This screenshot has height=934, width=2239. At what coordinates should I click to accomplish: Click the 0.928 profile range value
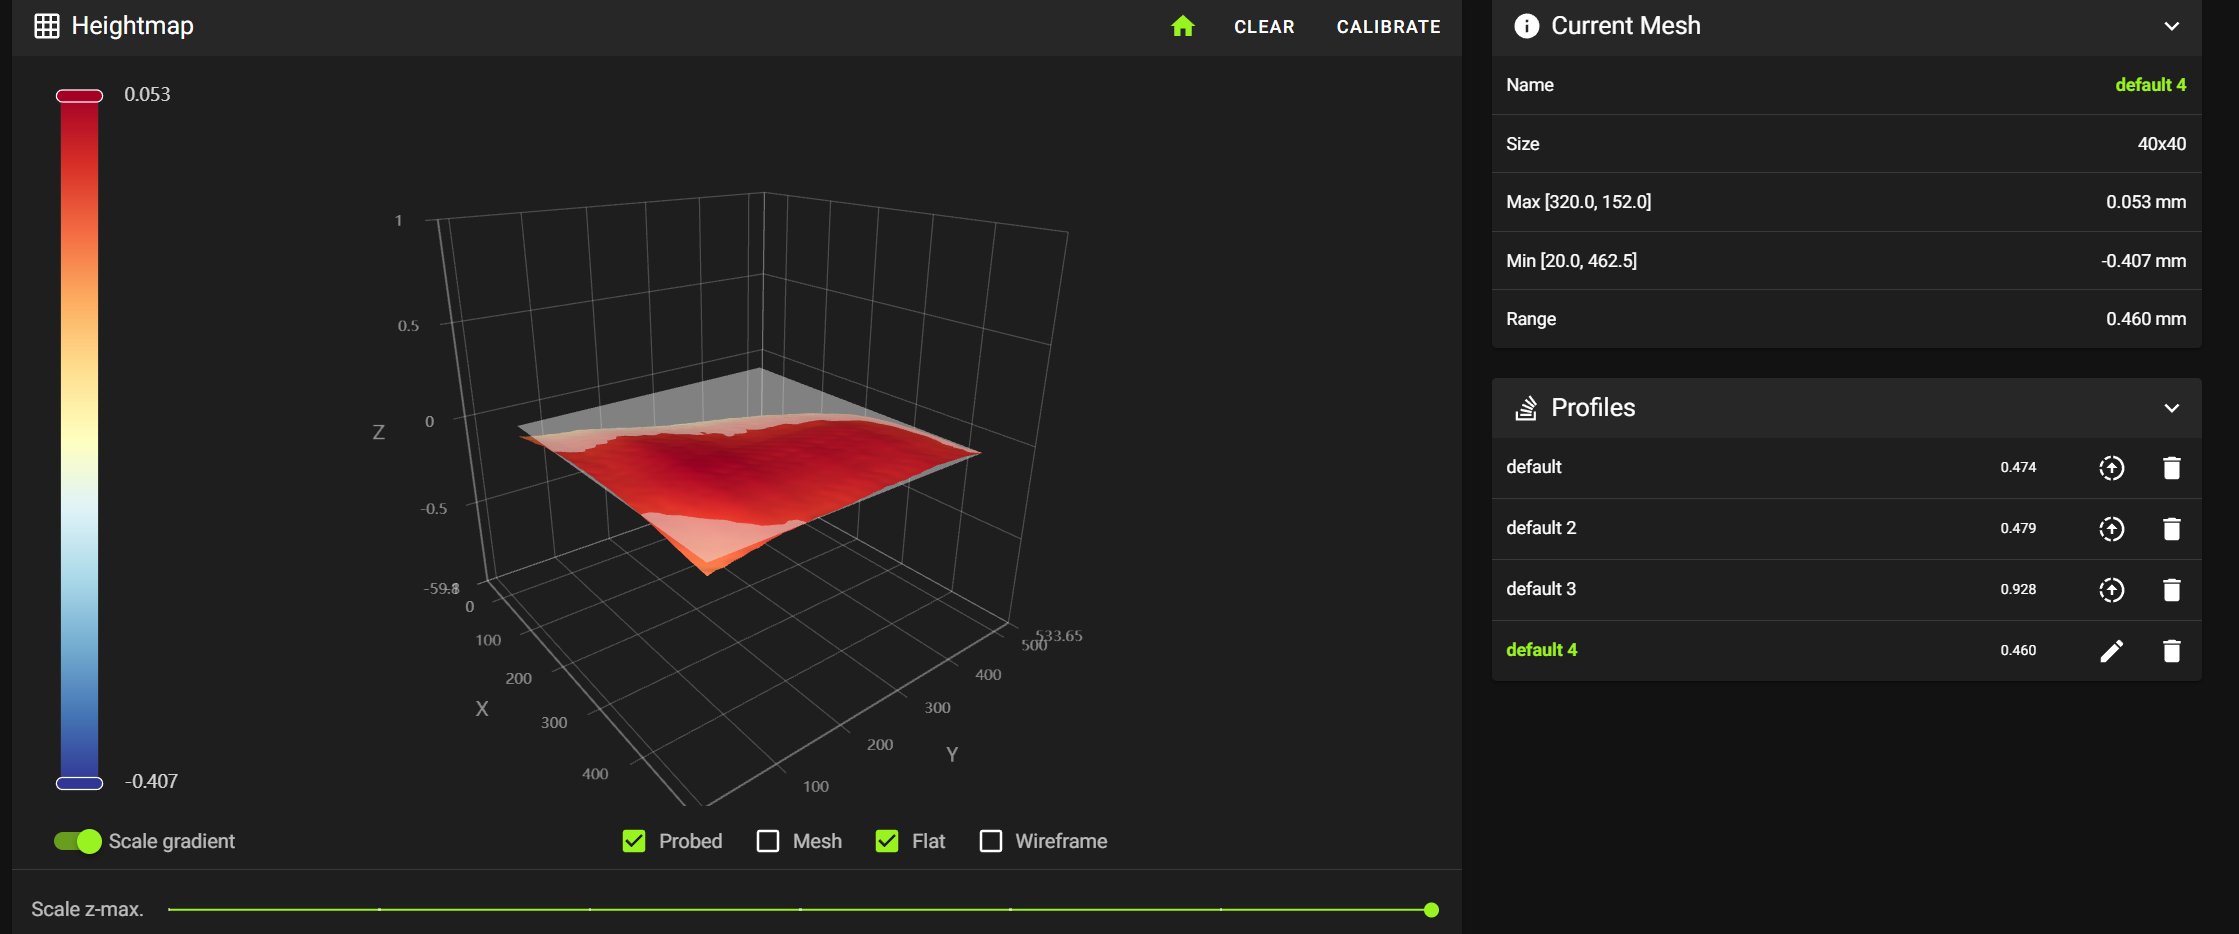[x=2018, y=589]
